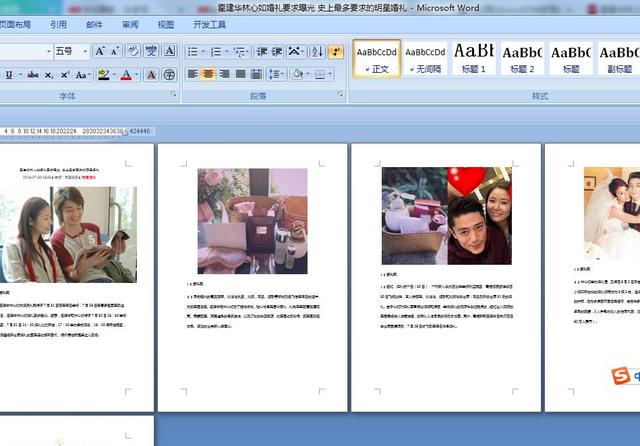Image resolution: width=640 pixels, height=446 pixels.
Task: Click the numbered list icon
Action: (216, 51)
